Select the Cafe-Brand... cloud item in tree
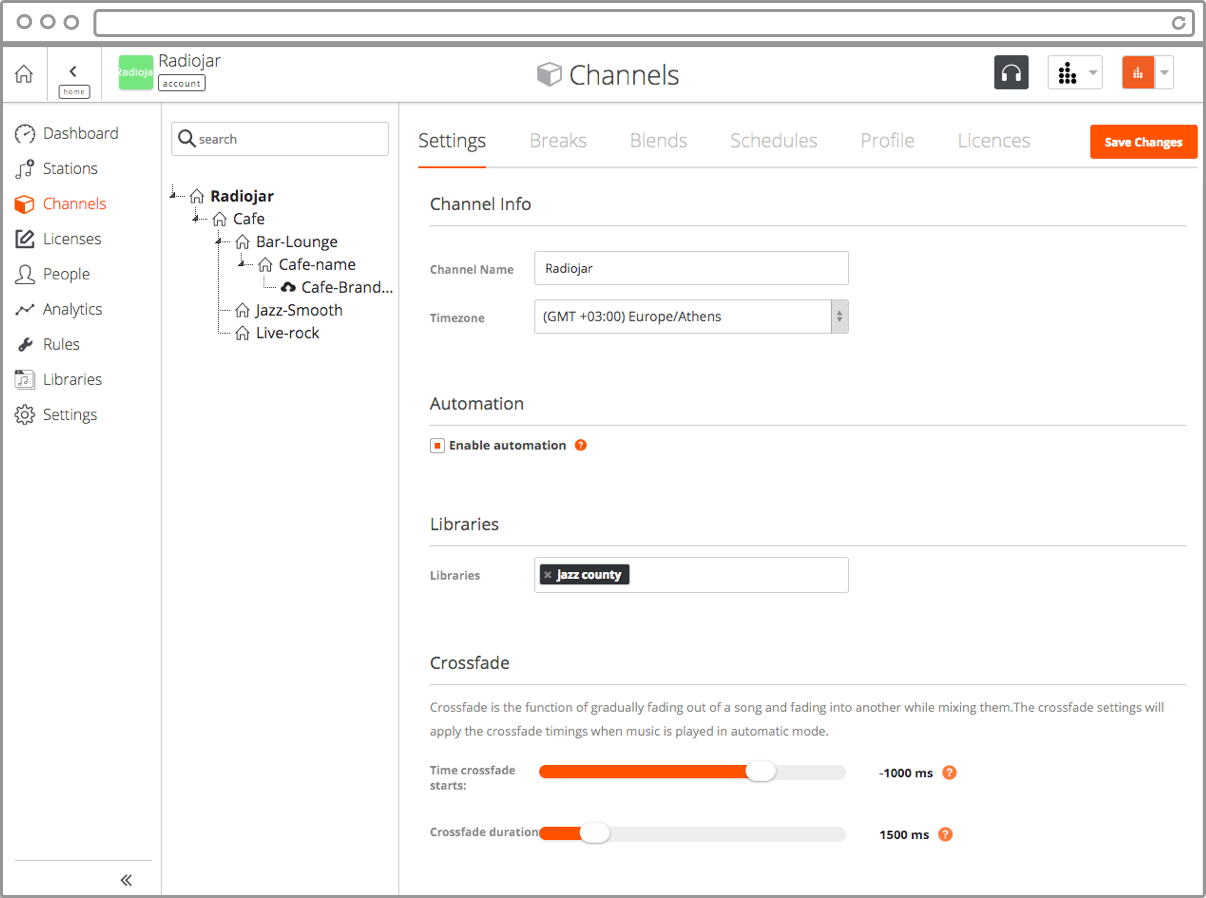The width and height of the screenshot is (1206, 898). point(347,287)
